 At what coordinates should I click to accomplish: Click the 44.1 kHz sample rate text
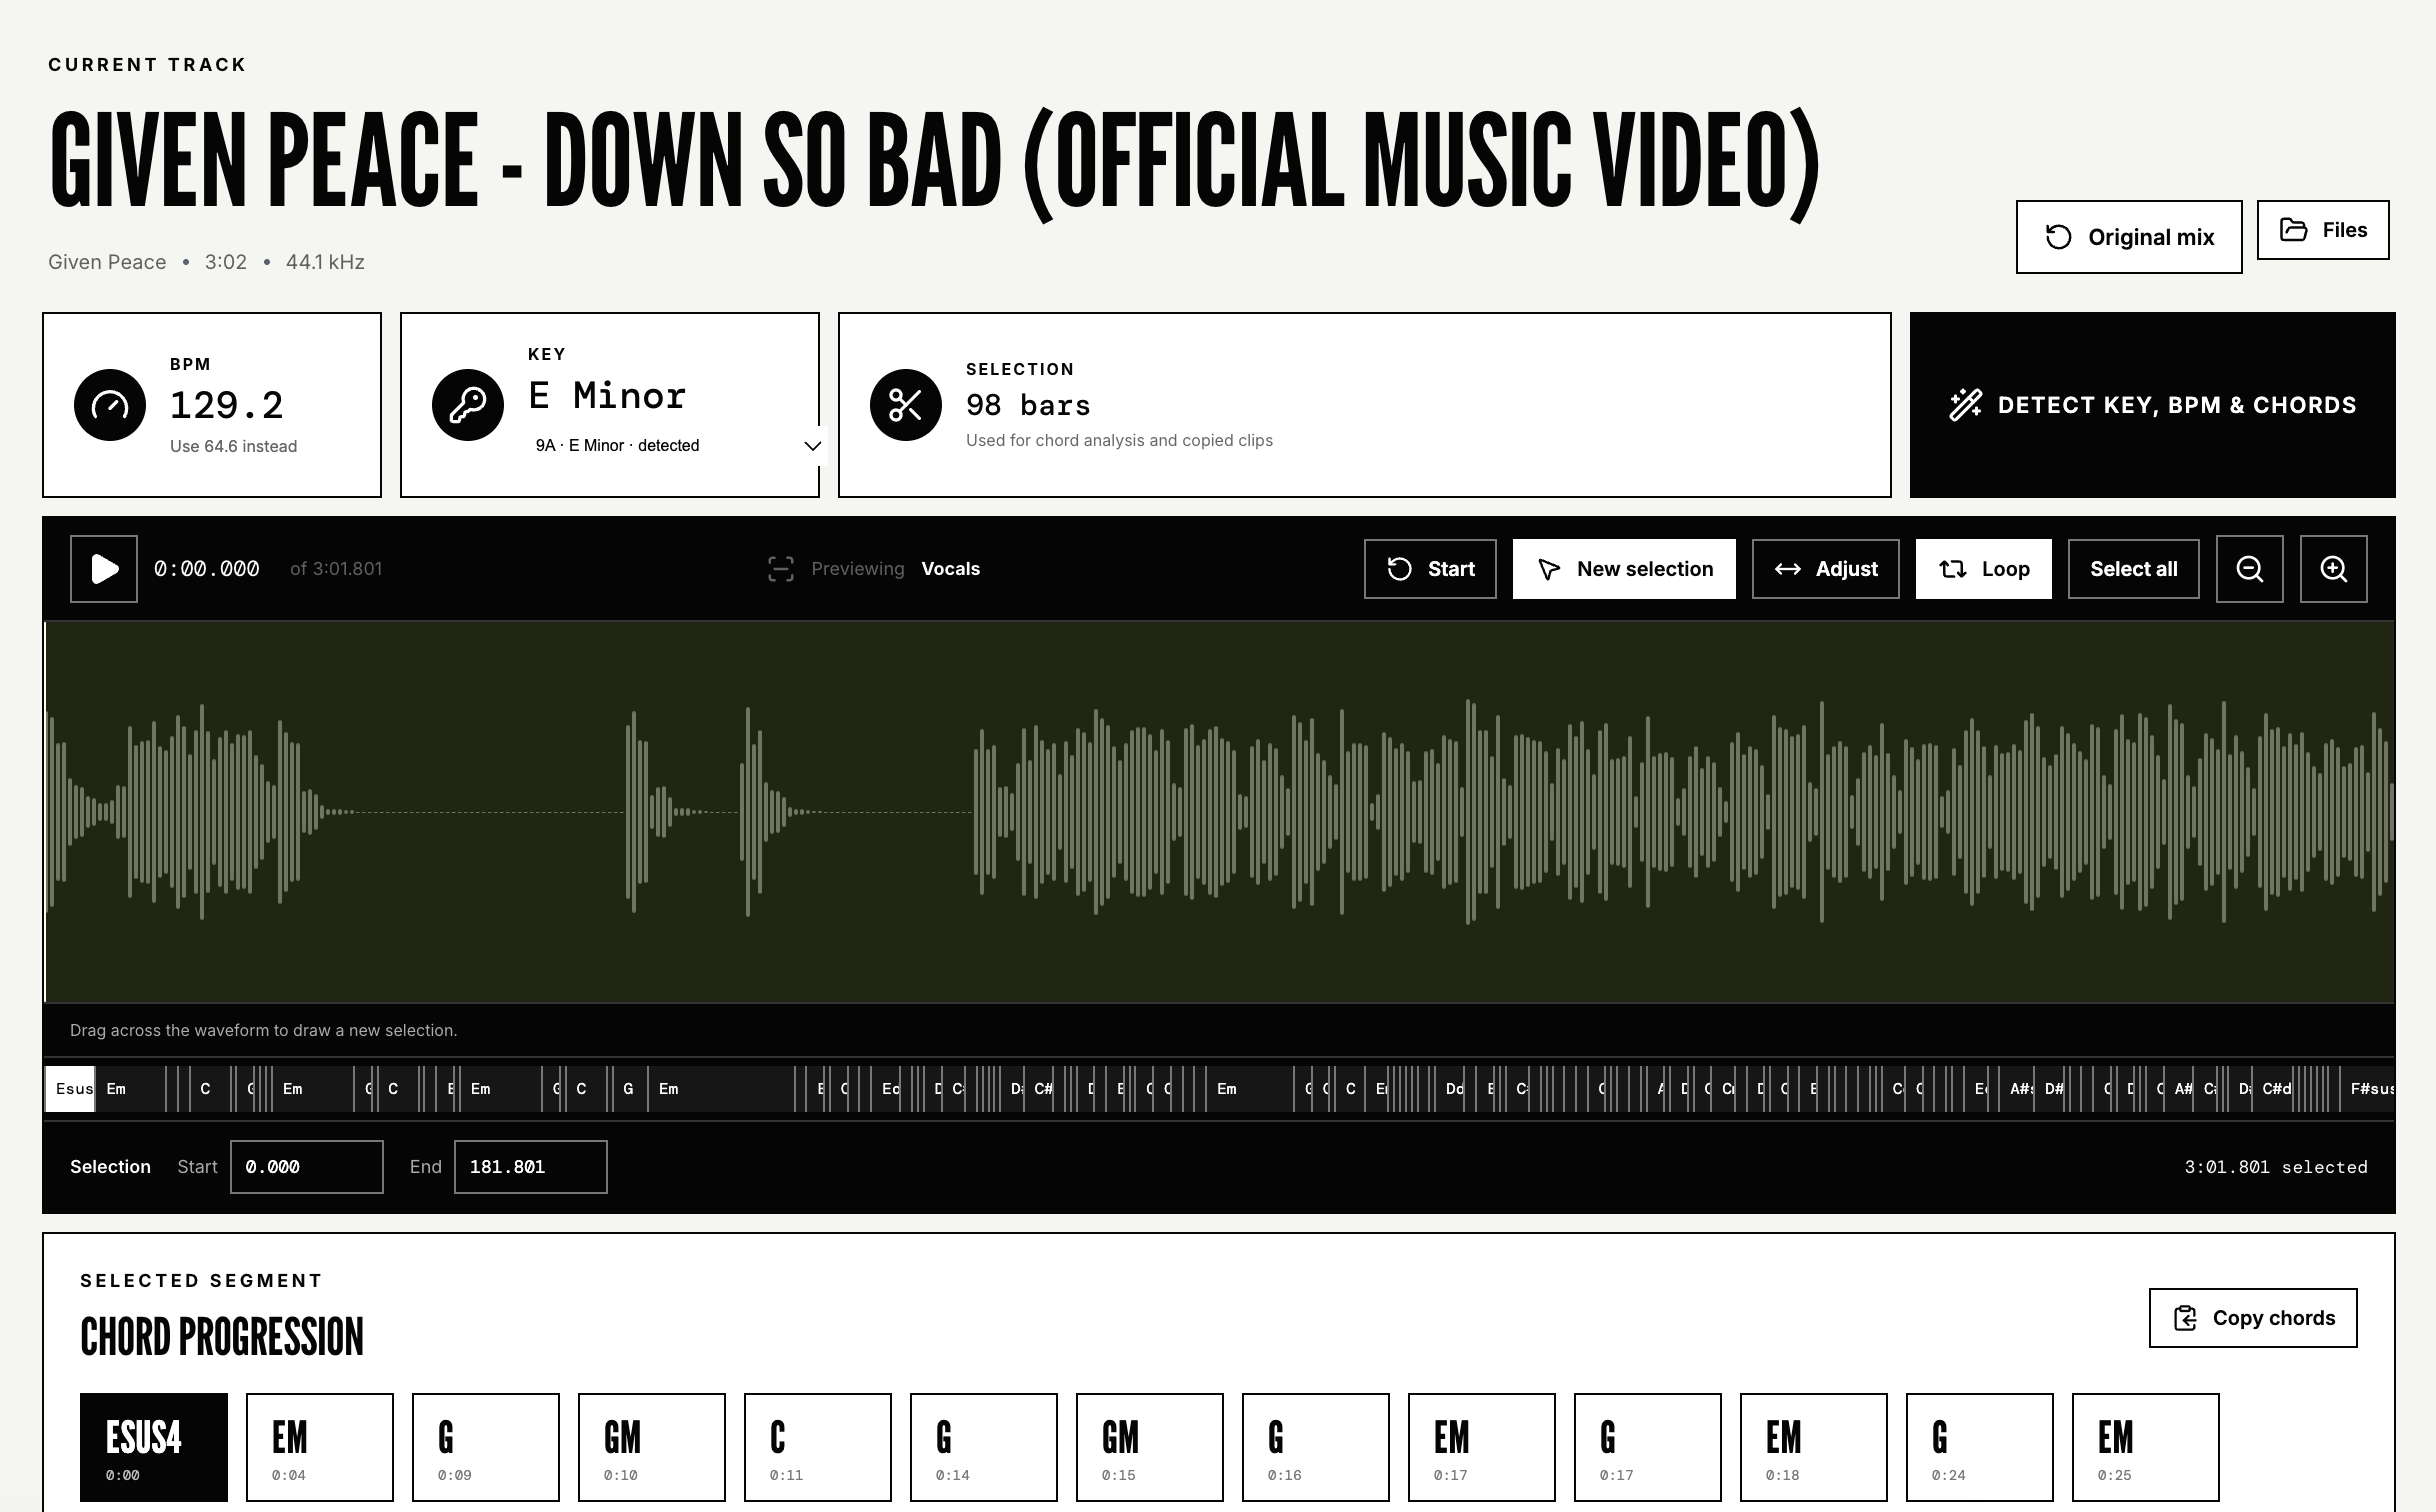pos(325,262)
